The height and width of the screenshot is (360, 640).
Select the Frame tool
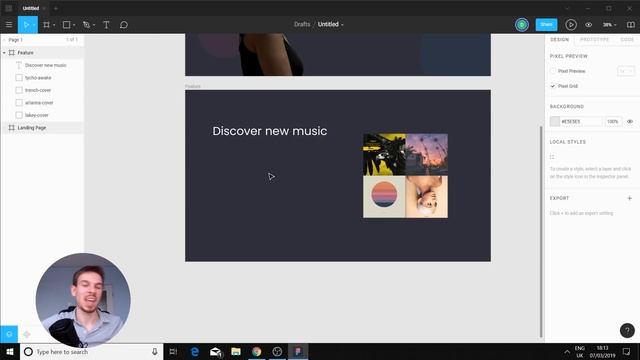pyautogui.click(x=47, y=25)
